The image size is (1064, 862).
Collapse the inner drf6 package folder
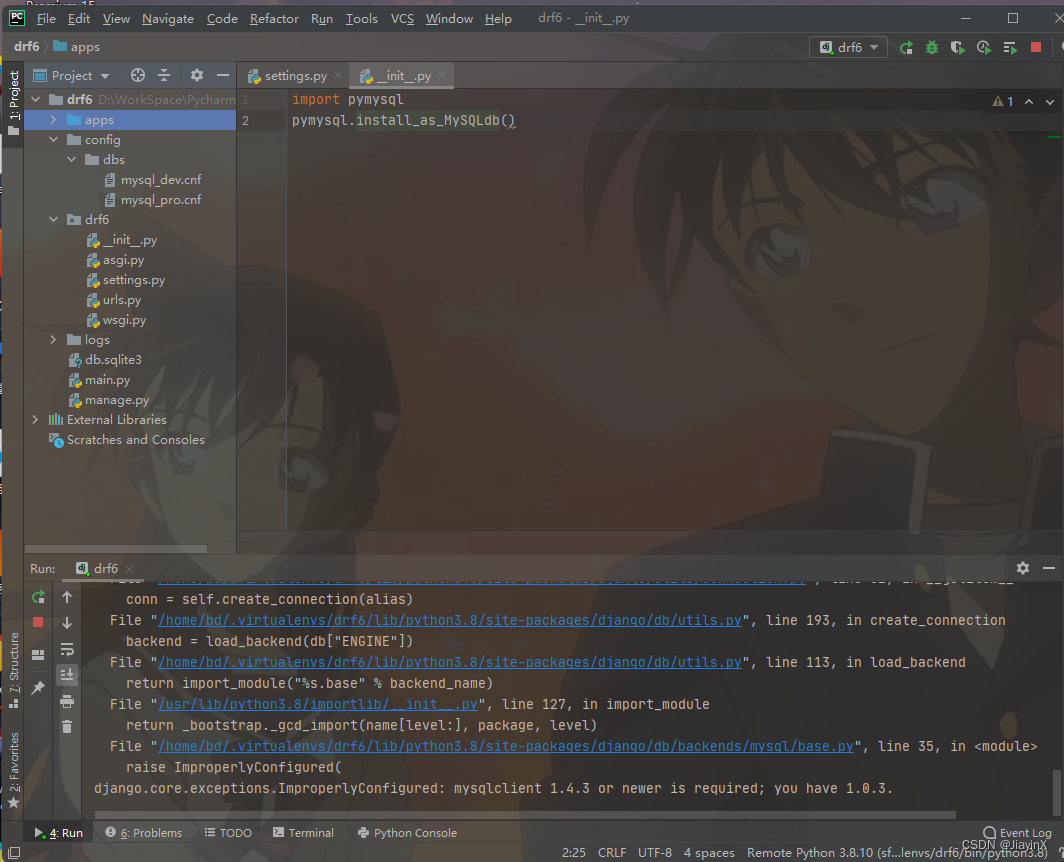click(x=53, y=219)
